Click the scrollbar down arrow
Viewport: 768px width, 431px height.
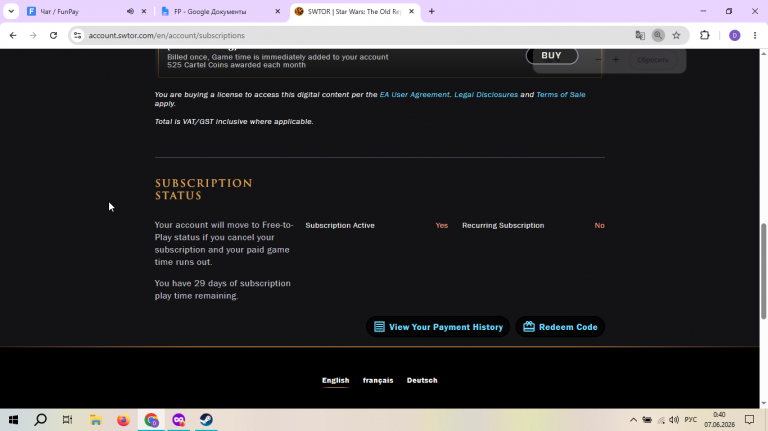click(x=763, y=404)
